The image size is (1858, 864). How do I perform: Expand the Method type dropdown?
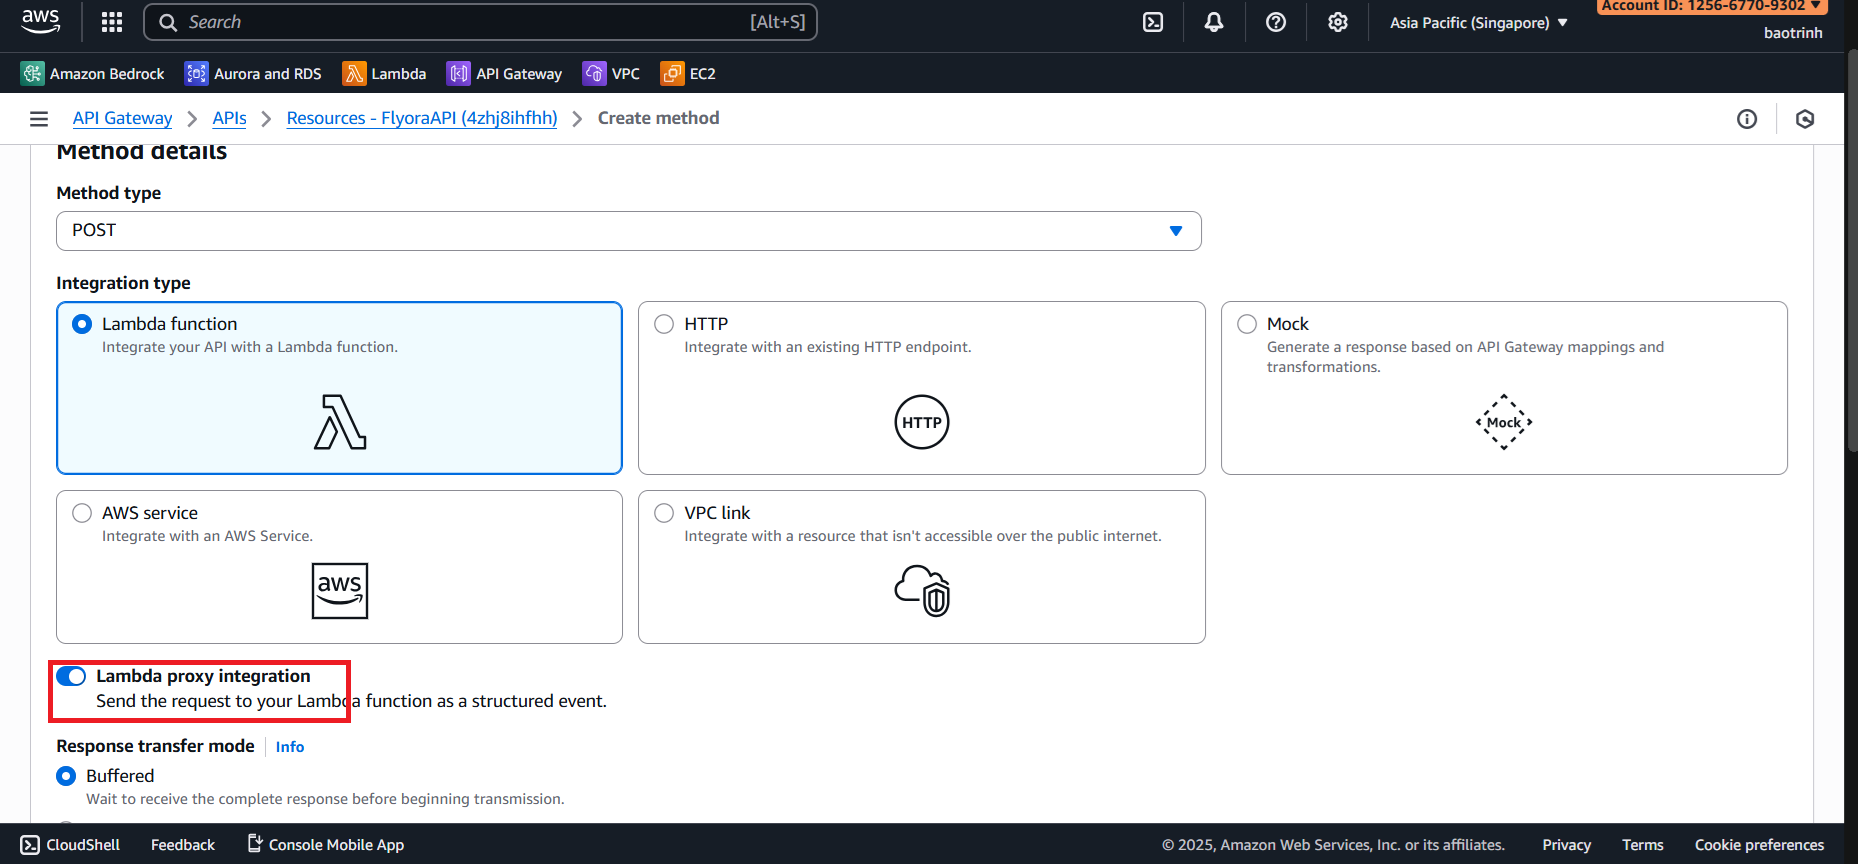pos(628,231)
